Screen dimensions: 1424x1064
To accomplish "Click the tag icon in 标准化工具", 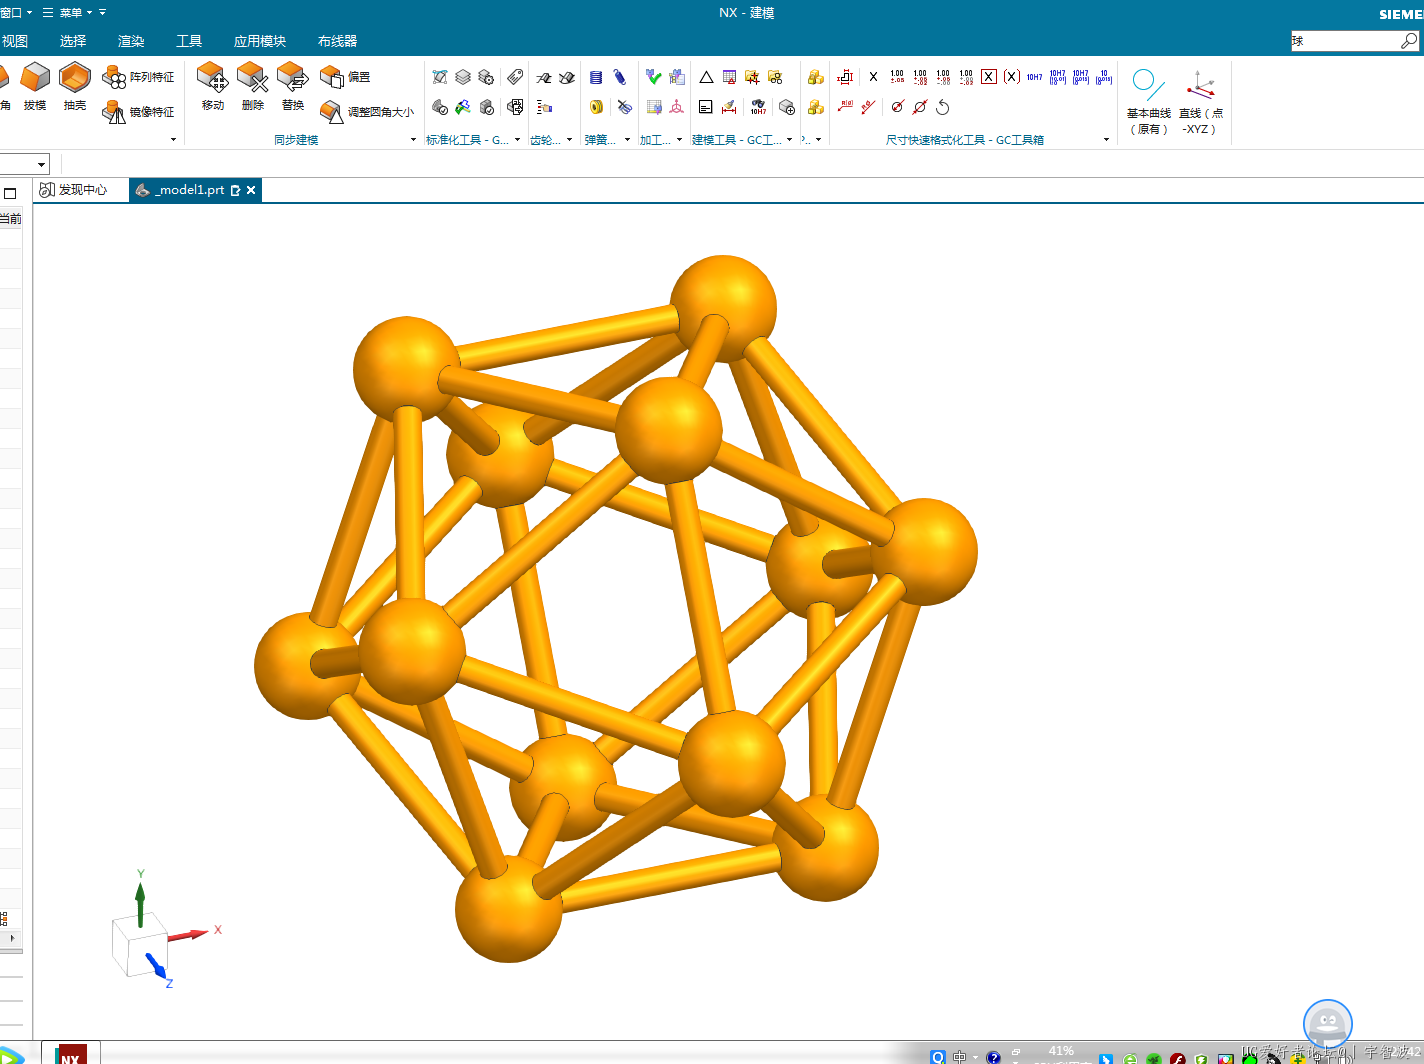I will tap(515, 77).
